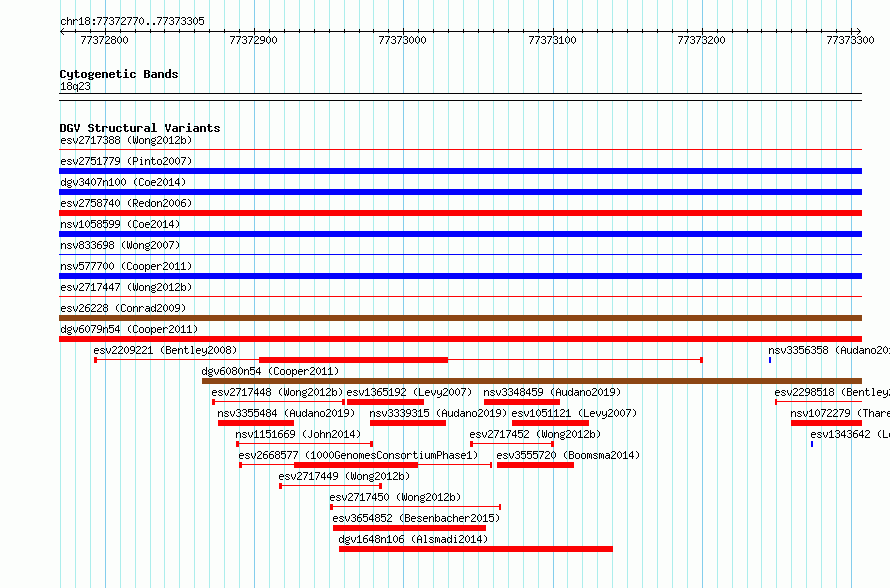Open esv3555720 (Boomsma2014) variant label
The image size is (890, 588).
coord(568,455)
